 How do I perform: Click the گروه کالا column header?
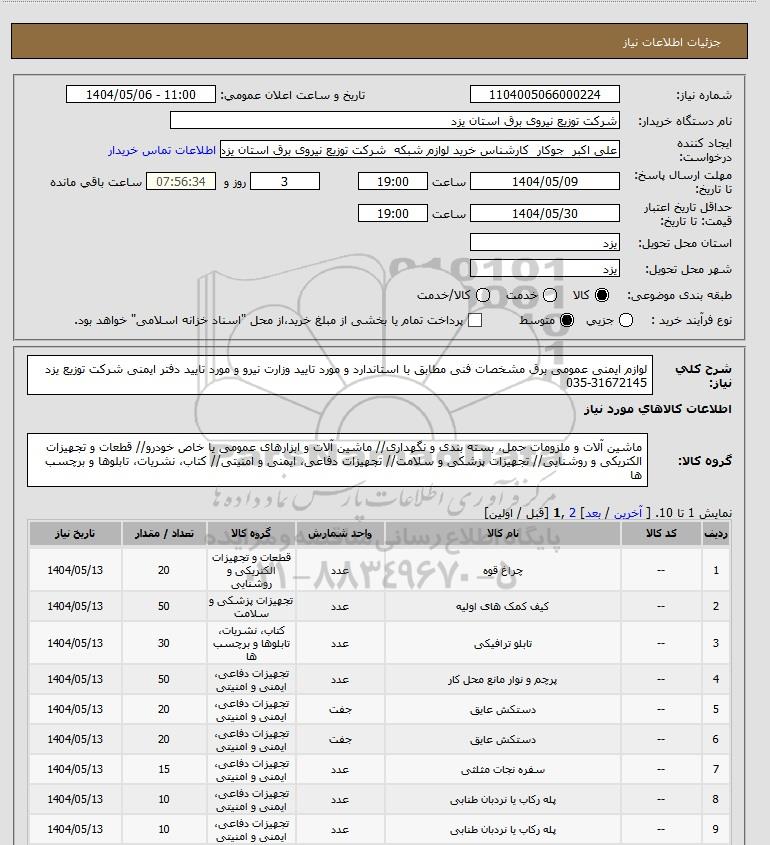[x=251, y=534]
